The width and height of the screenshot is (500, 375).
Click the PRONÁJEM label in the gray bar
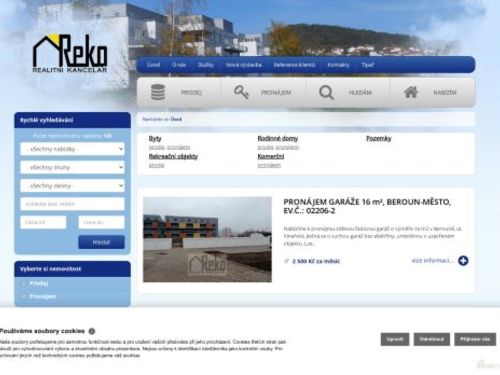pos(276,93)
